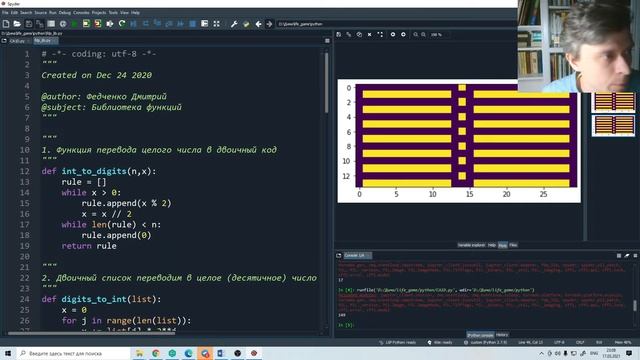The height and width of the screenshot is (360, 640).
Task: Click line 12 def int_to_digits
Action: click(x=99, y=171)
